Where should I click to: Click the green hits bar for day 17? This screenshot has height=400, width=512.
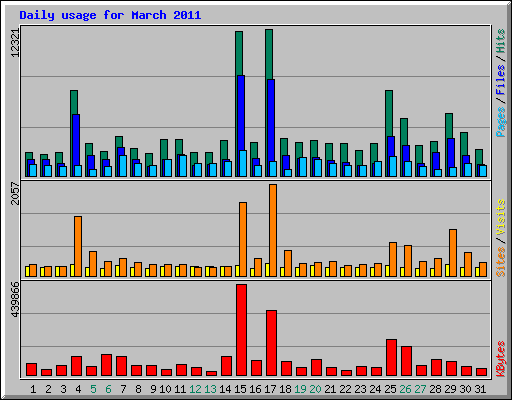pyautogui.click(x=269, y=54)
